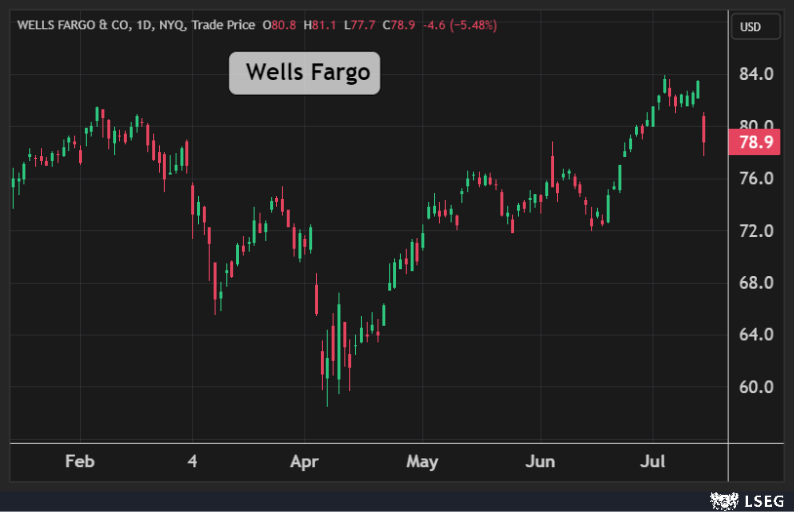
Task: Select the May label on time axis
Action: pos(422,462)
